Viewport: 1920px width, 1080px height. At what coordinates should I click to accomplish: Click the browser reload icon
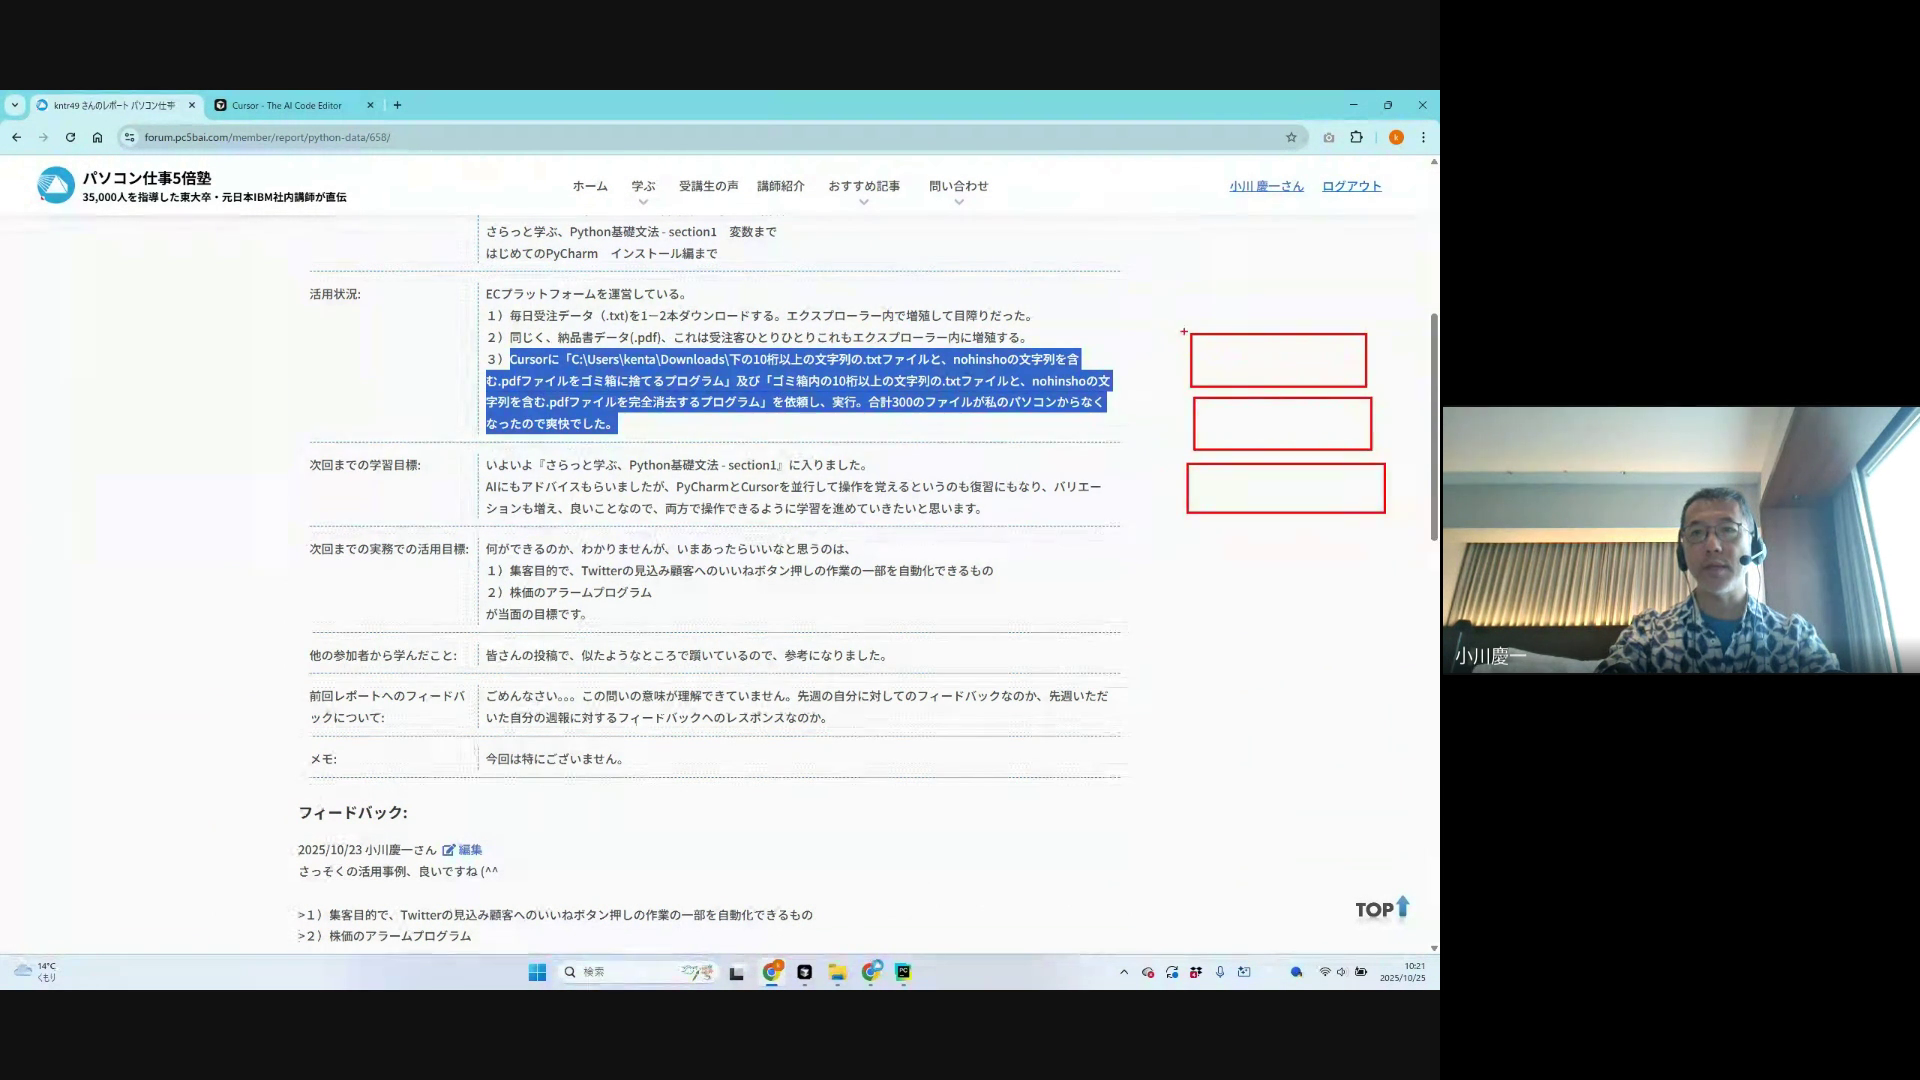[x=70, y=137]
